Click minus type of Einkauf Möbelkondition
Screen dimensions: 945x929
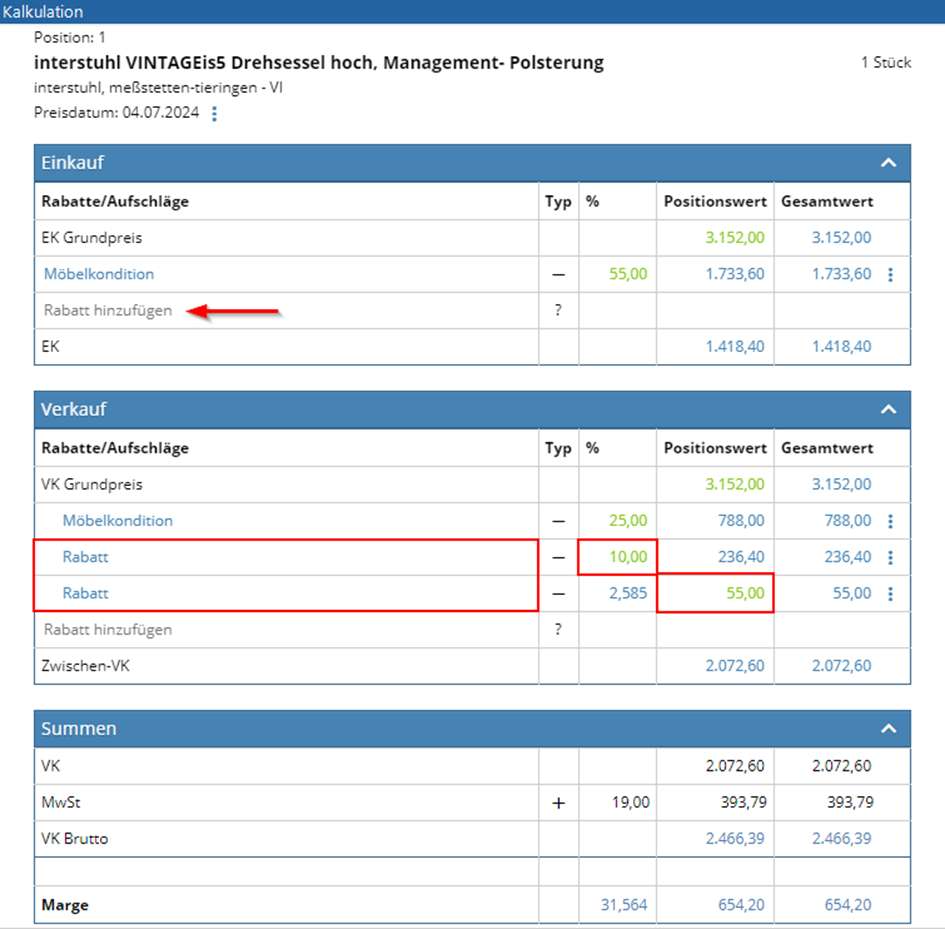click(x=558, y=275)
